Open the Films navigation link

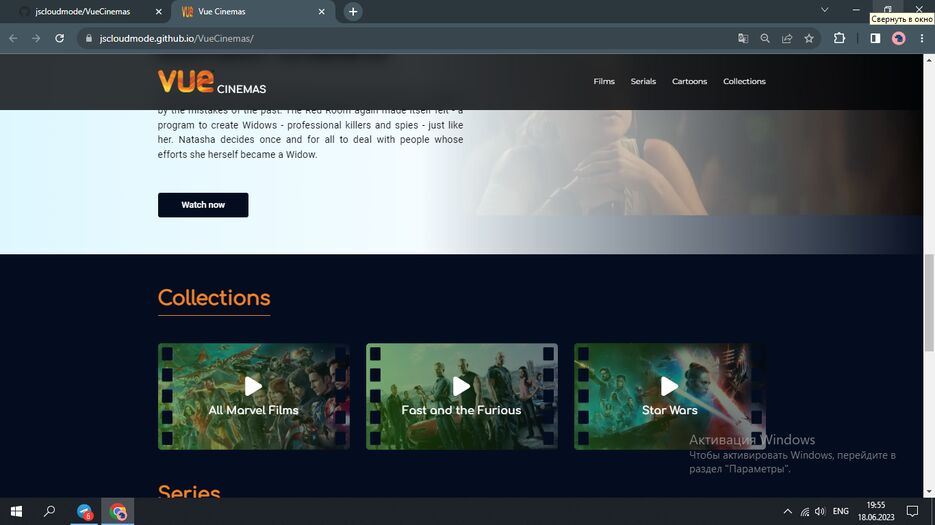(x=604, y=81)
